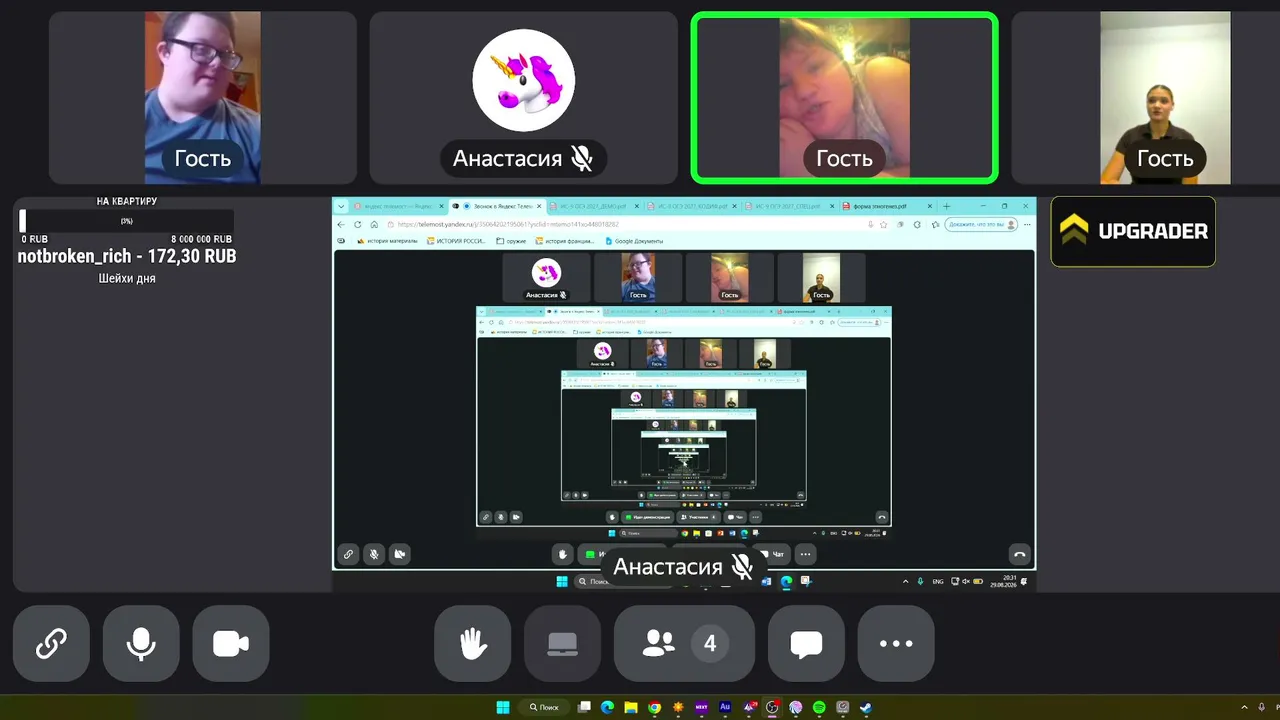Open the оружие bookmark folder
Viewport: 1280px width, 720px height.
pos(512,241)
